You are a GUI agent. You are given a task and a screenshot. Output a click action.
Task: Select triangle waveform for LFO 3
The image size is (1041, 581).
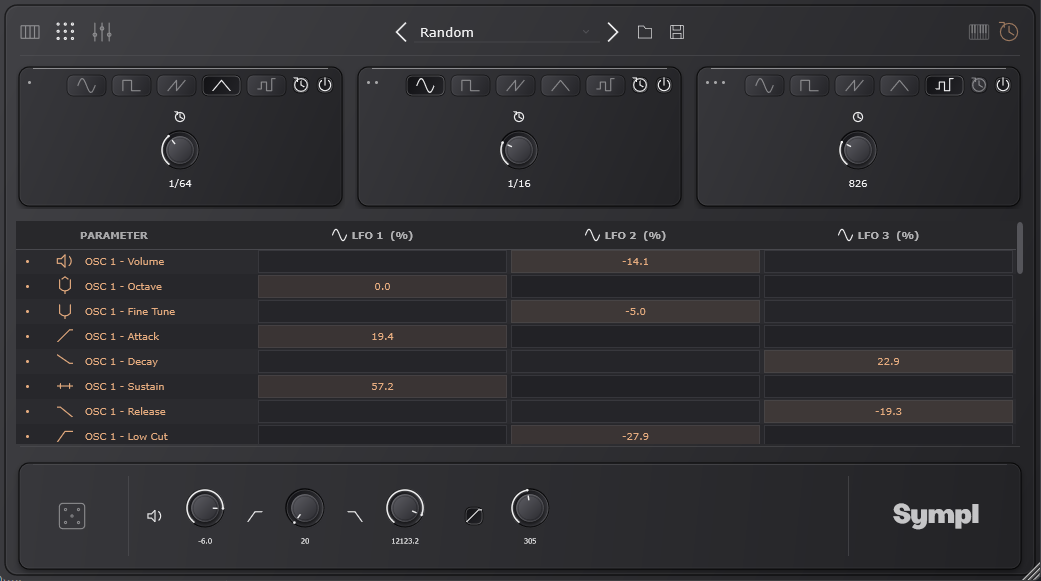pos(899,85)
